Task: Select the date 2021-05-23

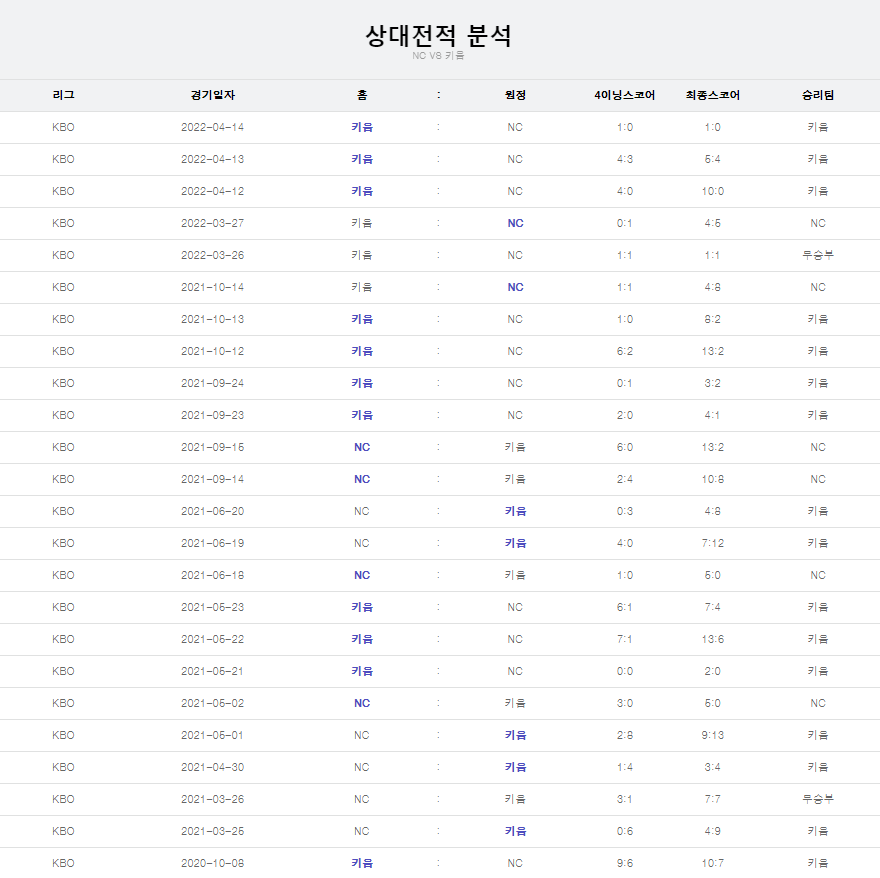Action: (213, 607)
